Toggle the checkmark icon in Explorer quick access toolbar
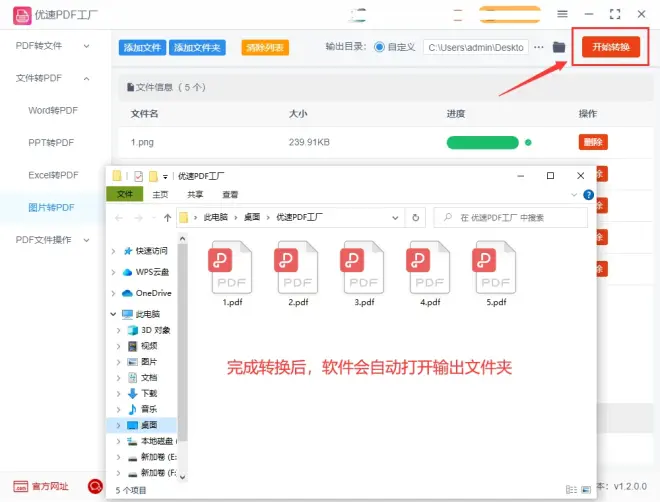The width and height of the screenshot is (660, 502). coord(138,176)
